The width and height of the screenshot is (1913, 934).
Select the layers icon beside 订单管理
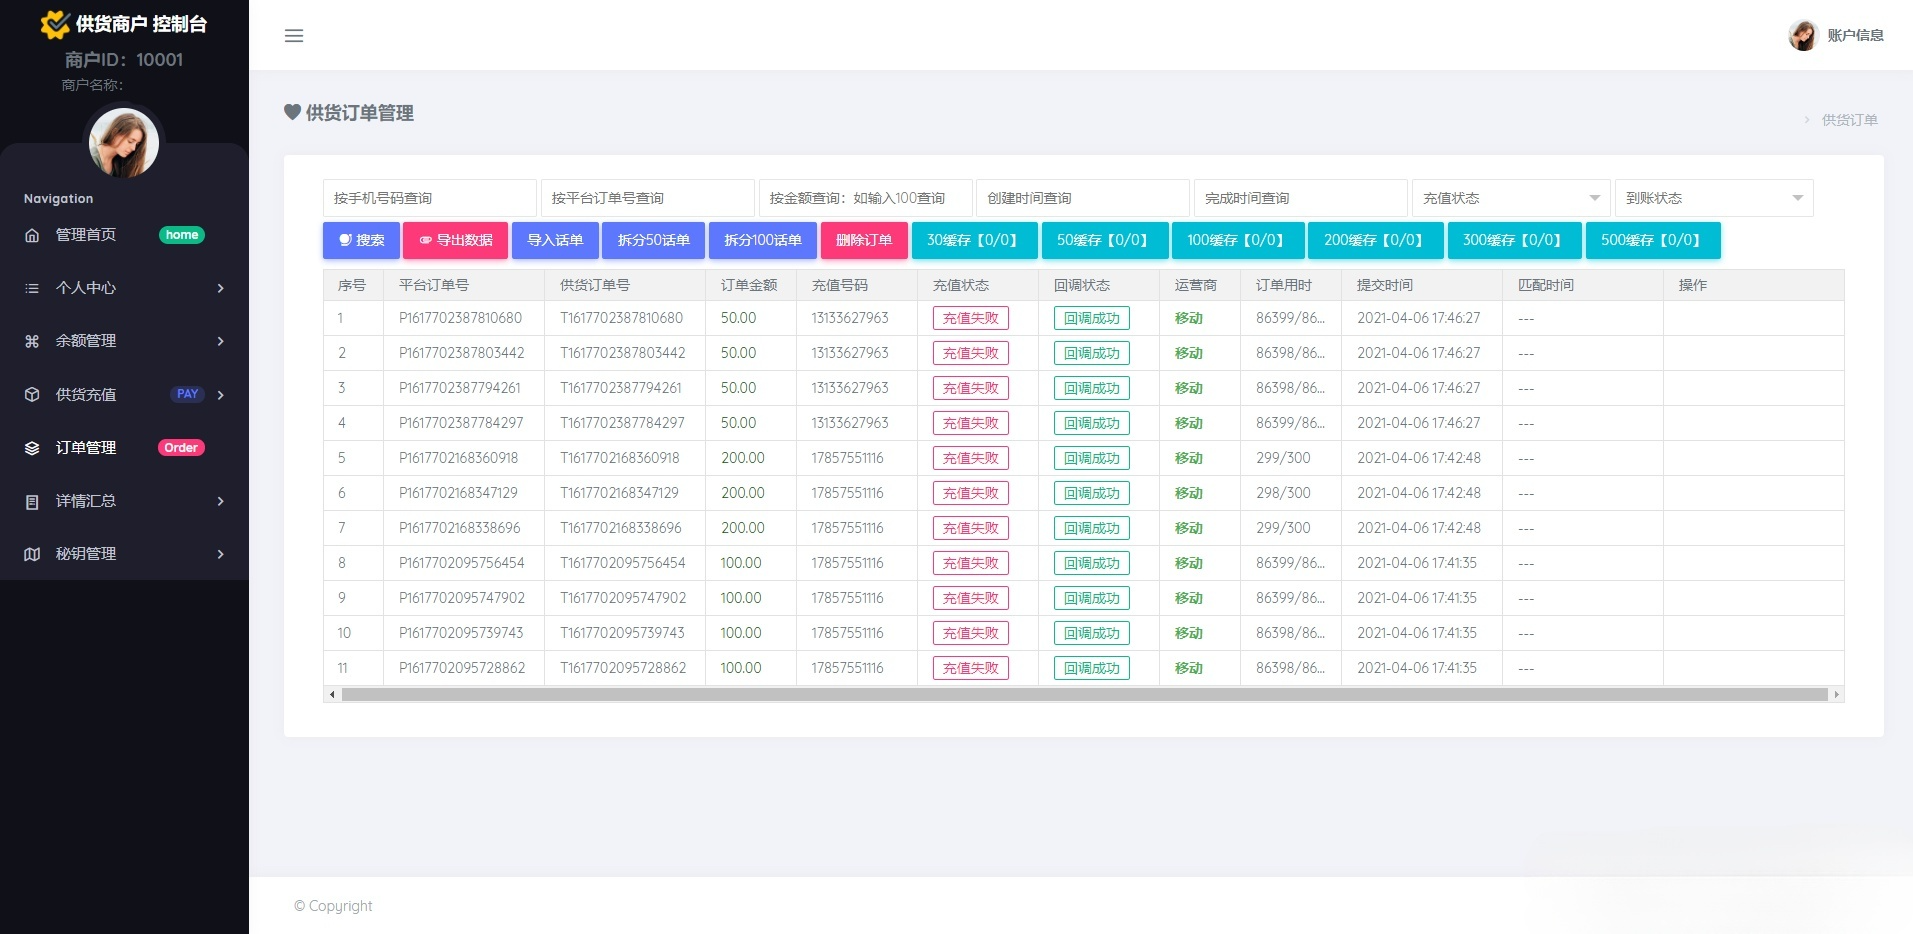(31, 448)
